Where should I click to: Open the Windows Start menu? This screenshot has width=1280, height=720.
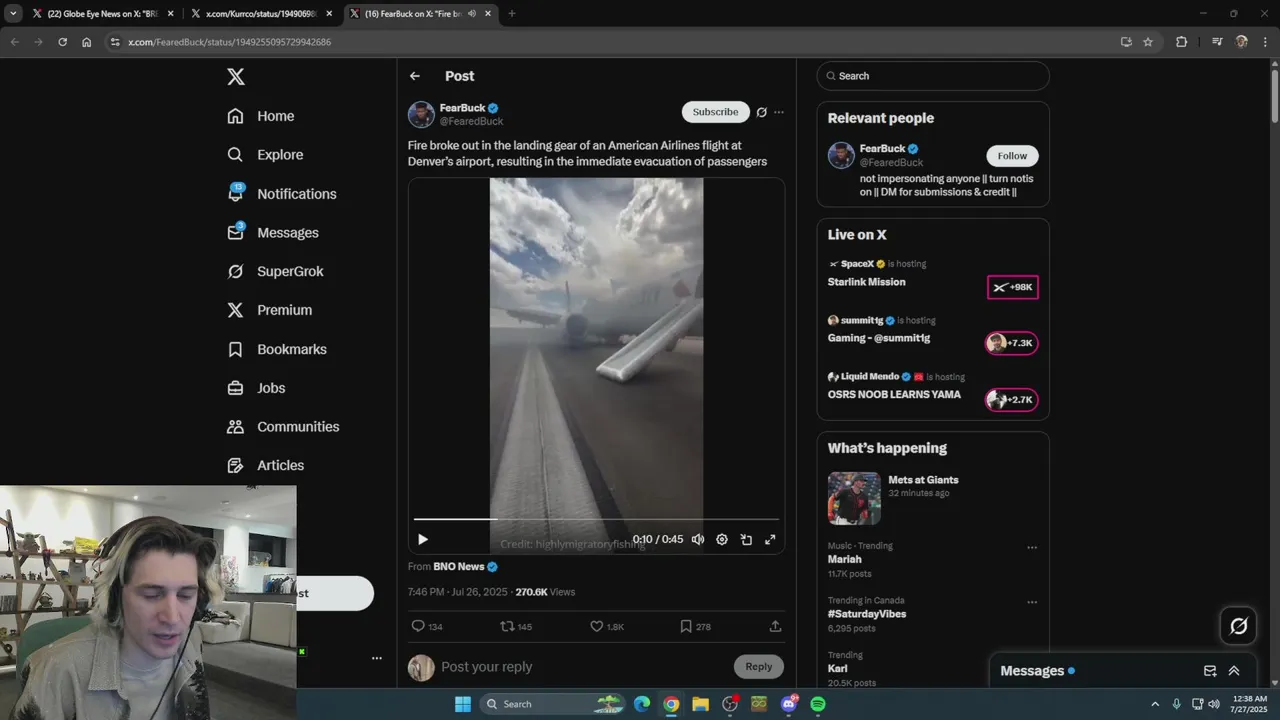463,704
